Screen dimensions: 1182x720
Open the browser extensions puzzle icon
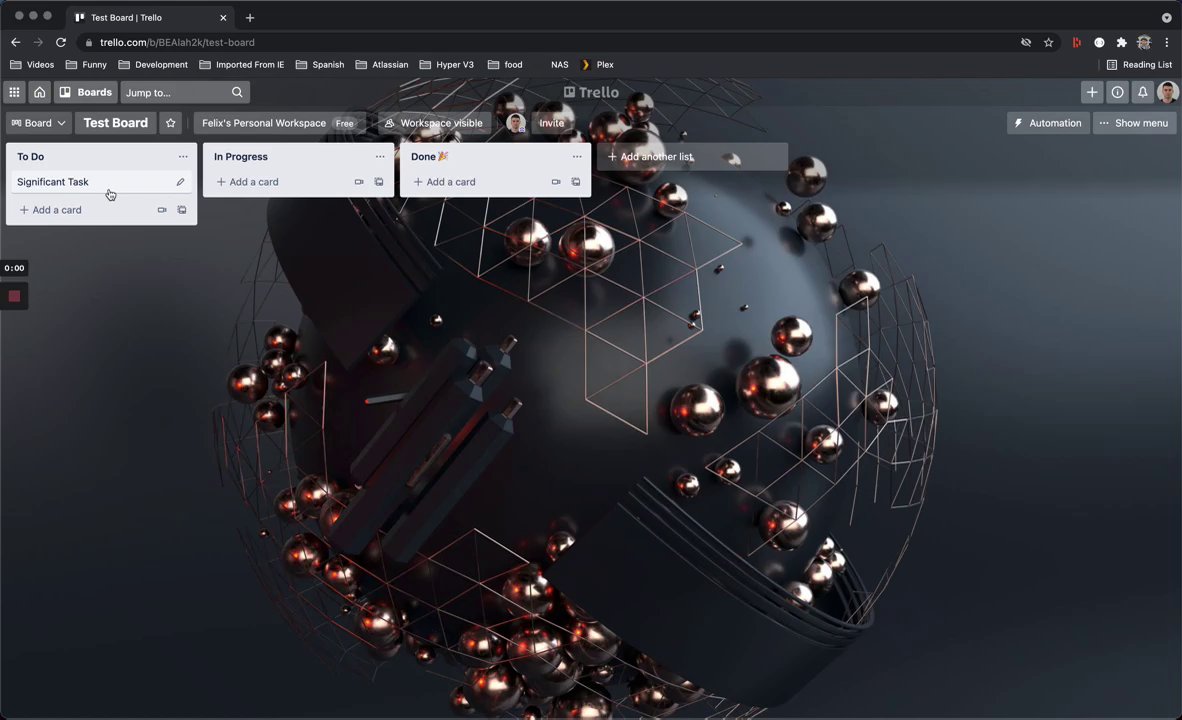1122,42
